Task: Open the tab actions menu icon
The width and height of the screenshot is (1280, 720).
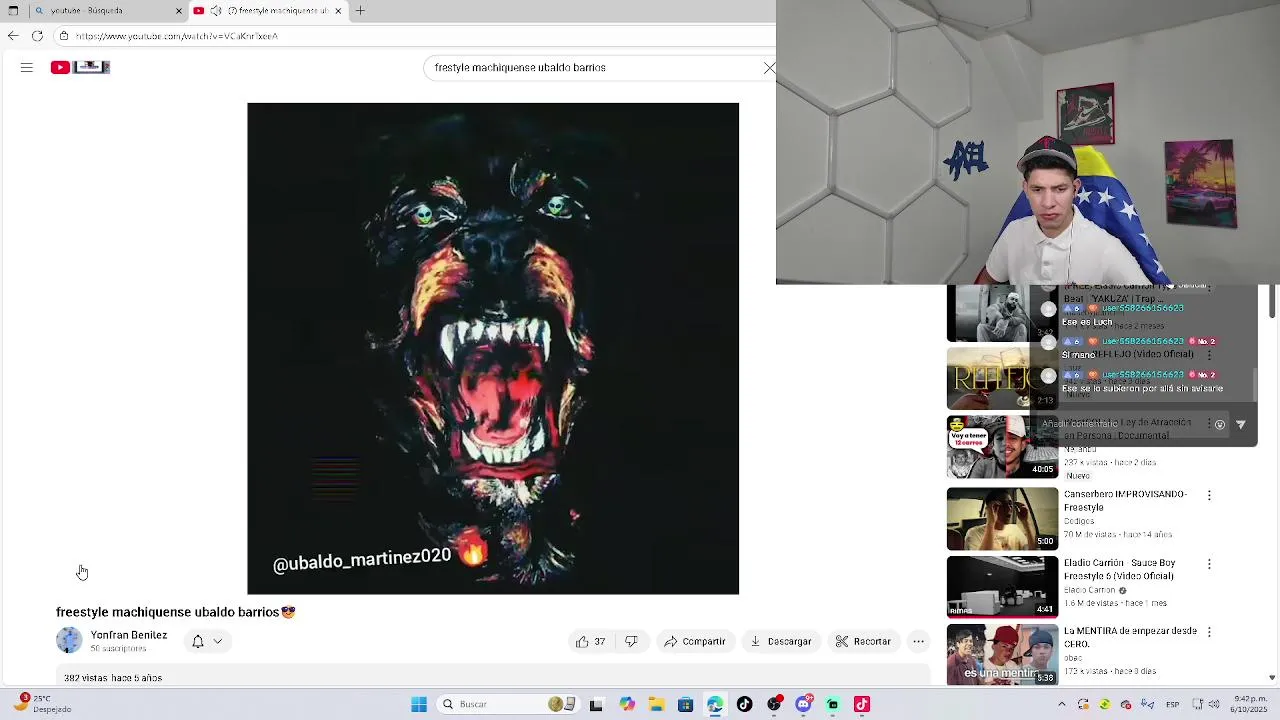Action: coord(13,11)
